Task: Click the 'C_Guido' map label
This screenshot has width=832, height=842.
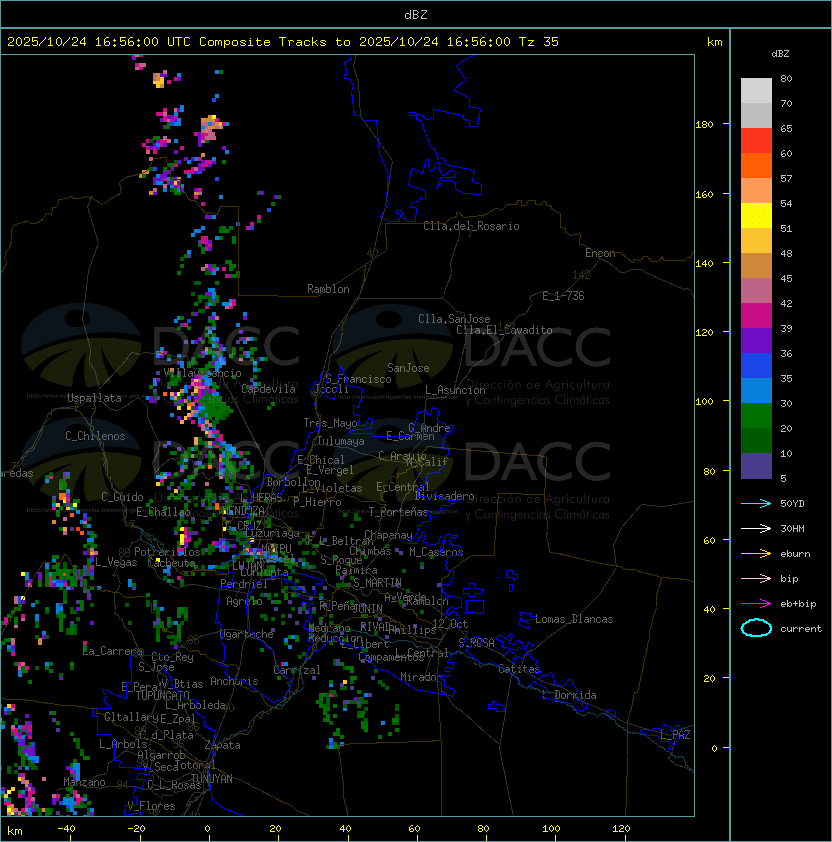Action: tap(122, 497)
